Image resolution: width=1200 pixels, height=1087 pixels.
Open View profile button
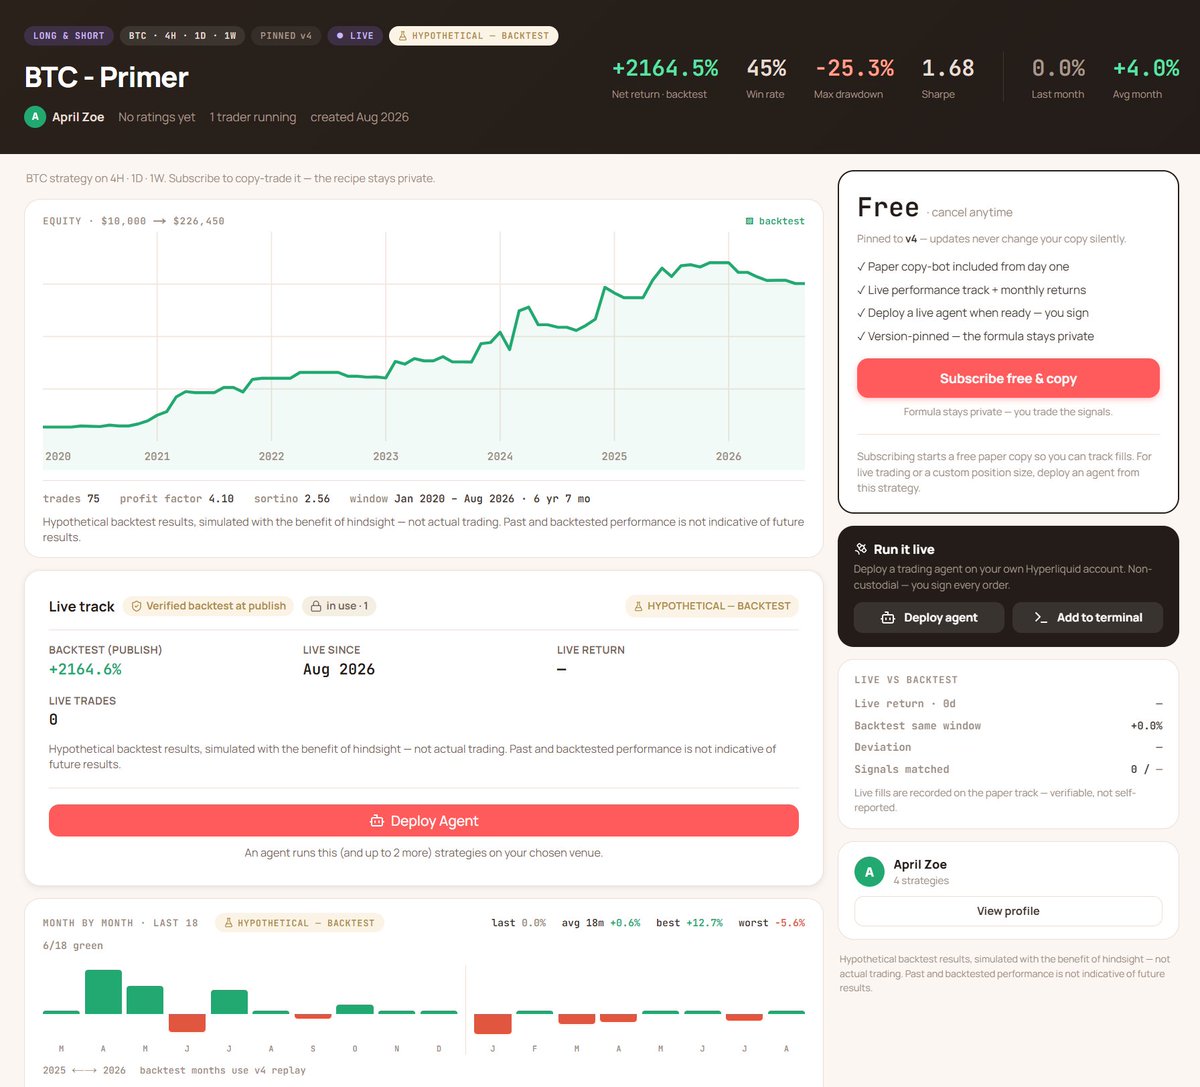point(1008,911)
